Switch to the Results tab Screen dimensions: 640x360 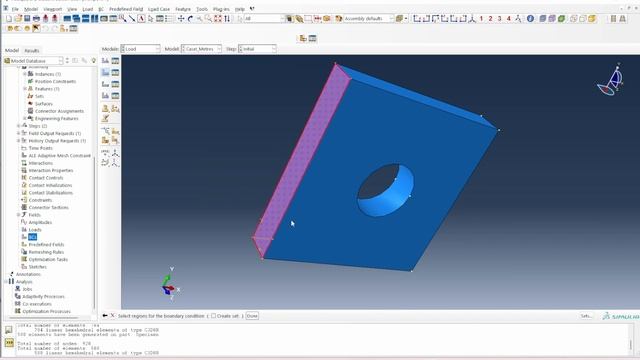coord(32,50)
